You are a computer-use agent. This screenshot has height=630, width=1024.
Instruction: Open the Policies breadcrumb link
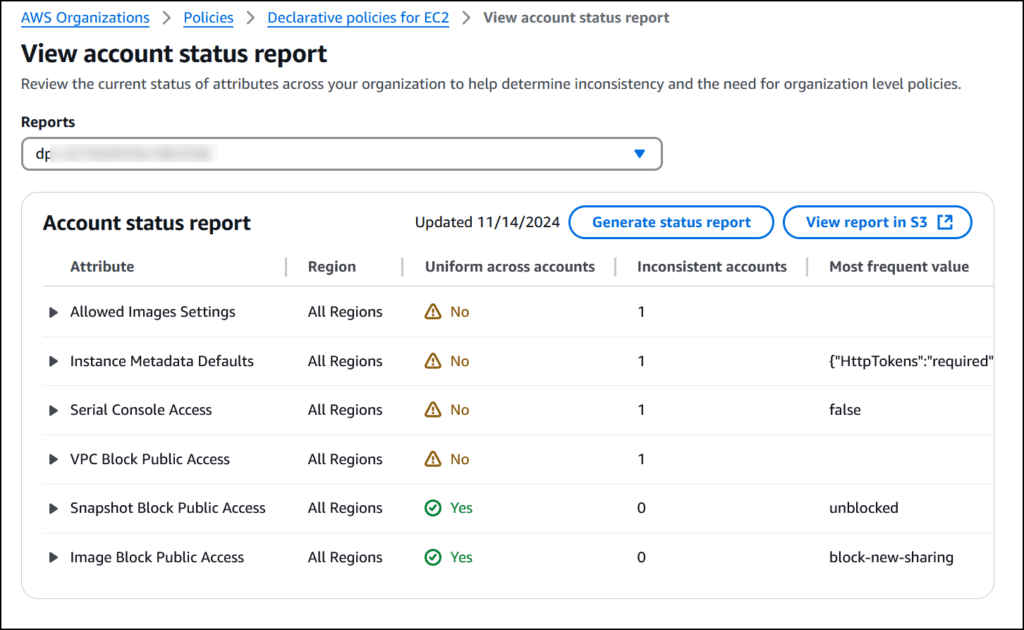pyautogui.click(x=208, y=17)
